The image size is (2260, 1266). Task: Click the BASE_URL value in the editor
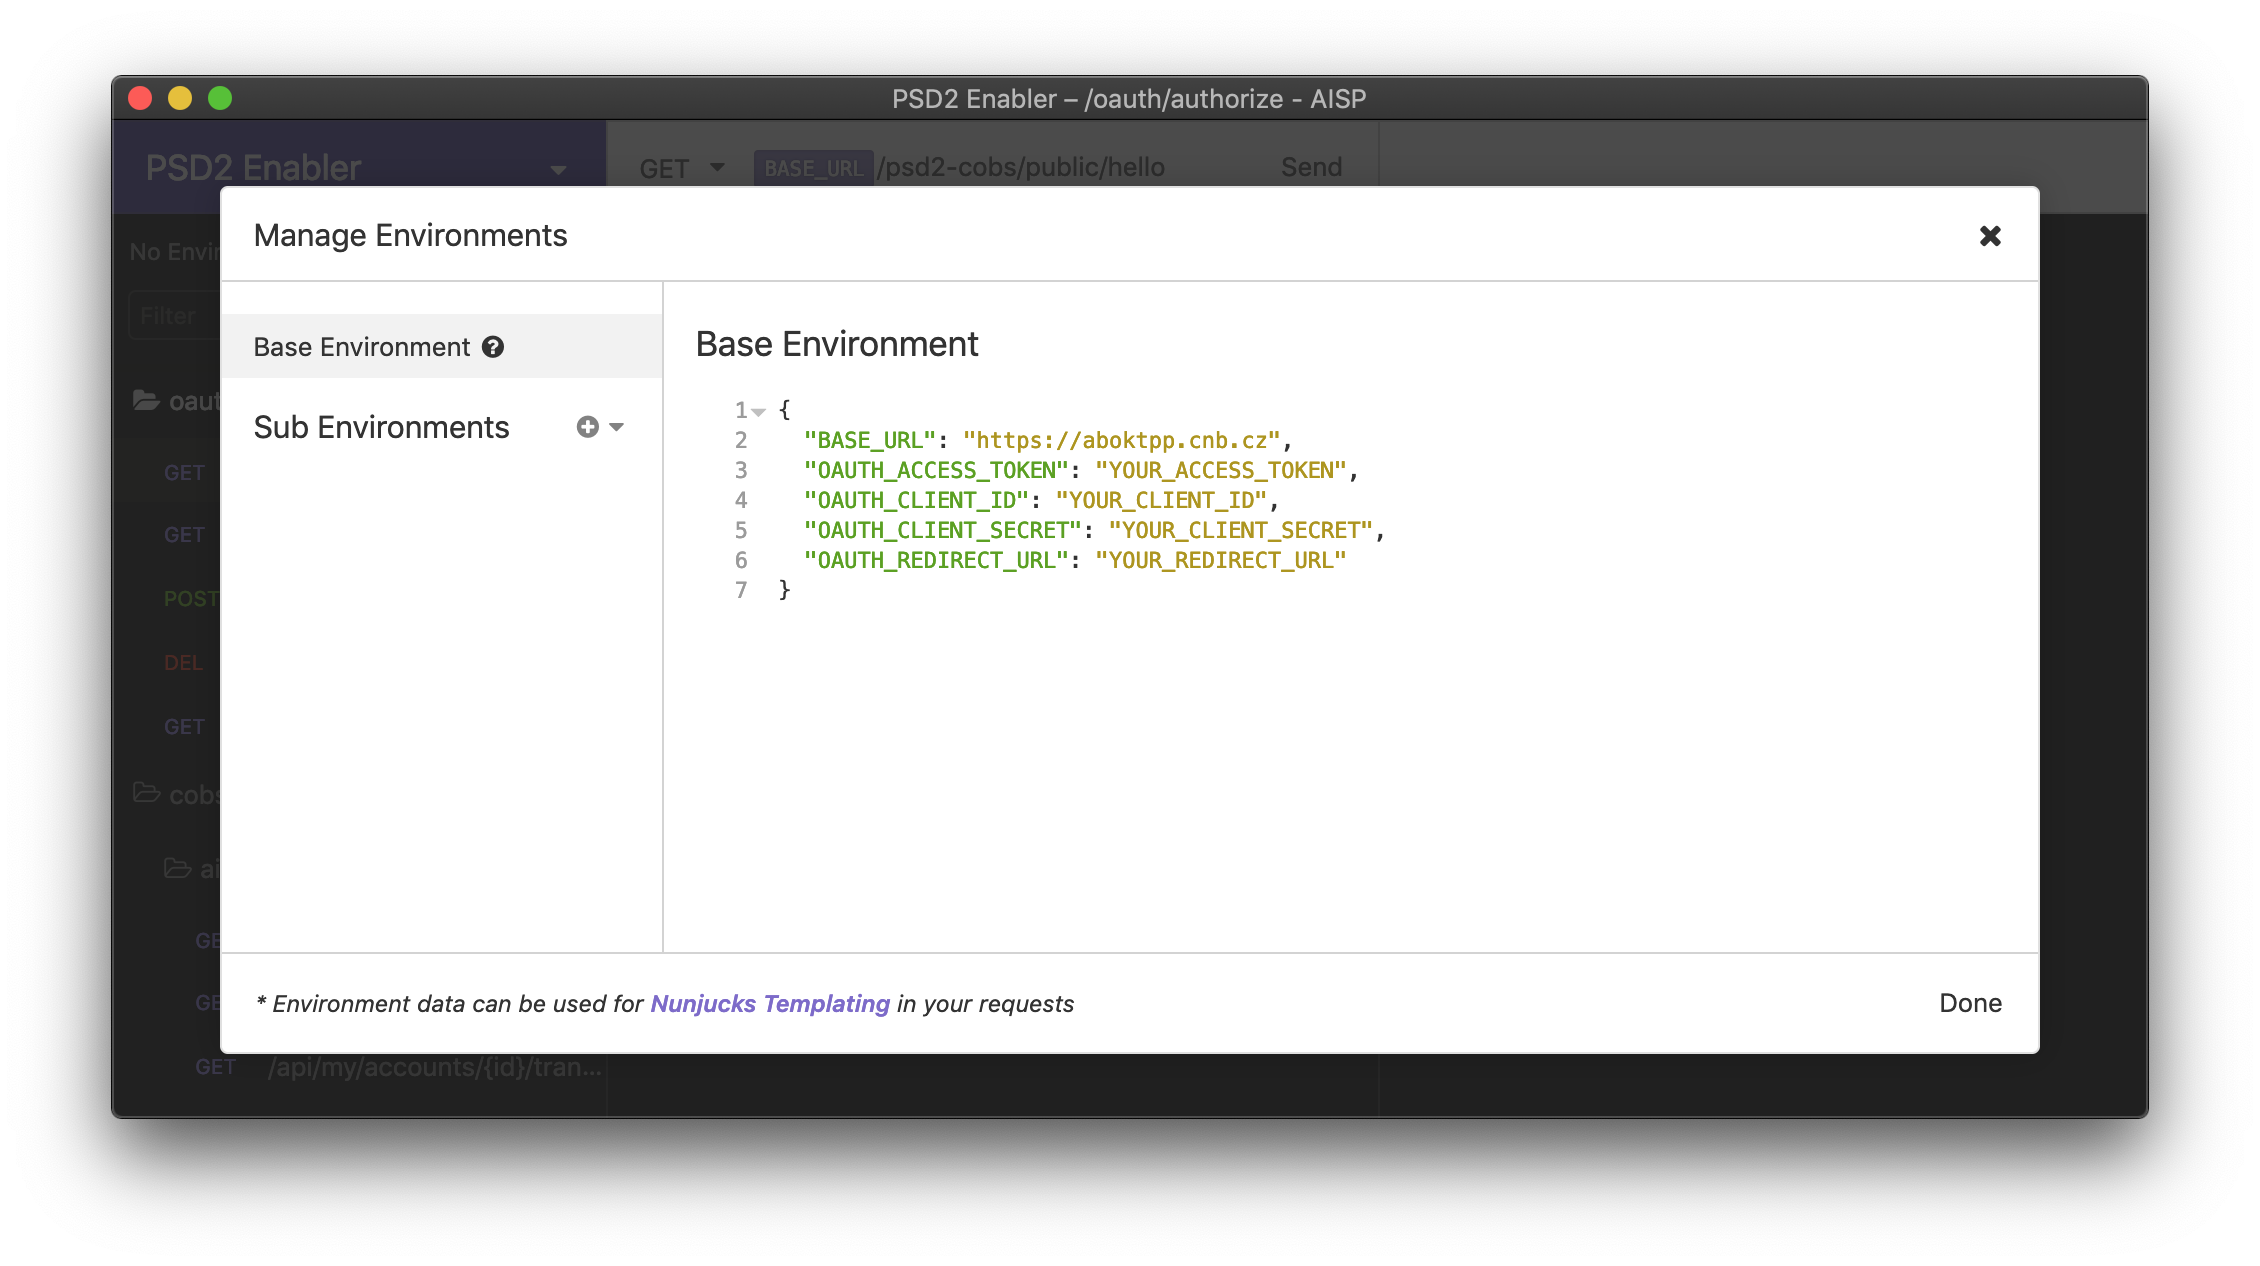(x=1122, y=440)
